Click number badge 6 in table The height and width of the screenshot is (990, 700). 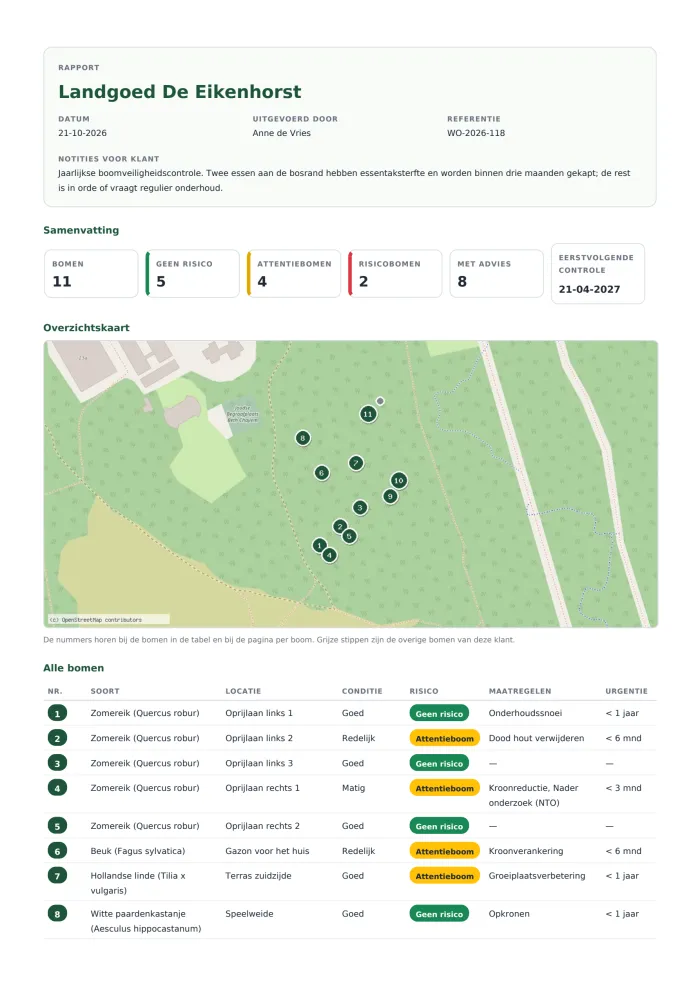pos(57,851)
